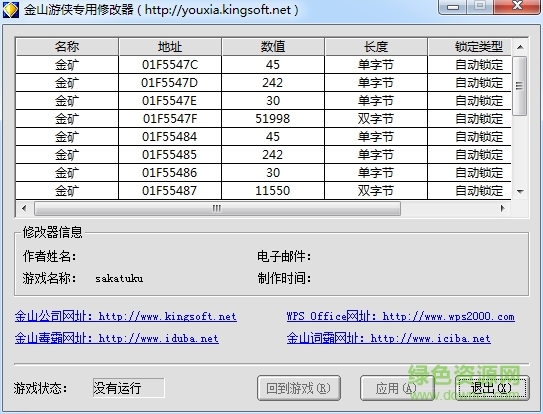
Task: Select address cell 01F55487
Action: point(170,191)
